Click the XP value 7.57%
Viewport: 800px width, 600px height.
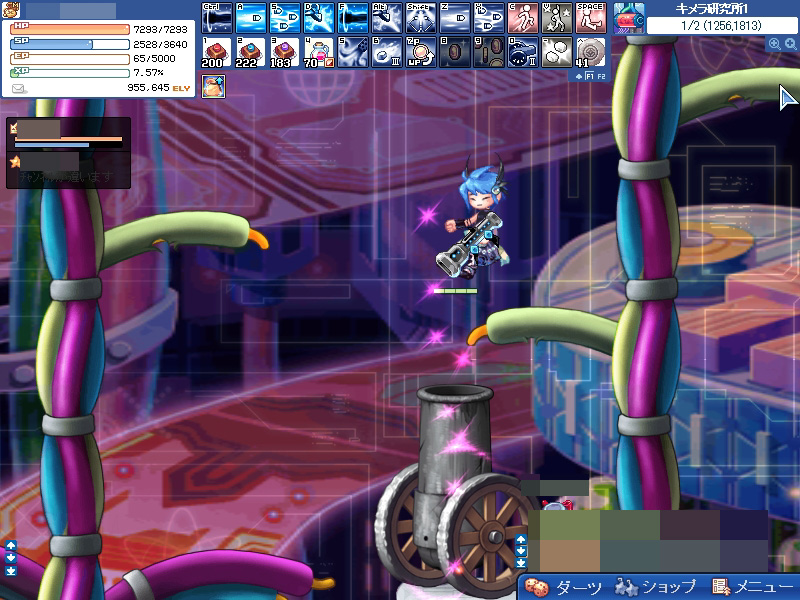(148, 73)
